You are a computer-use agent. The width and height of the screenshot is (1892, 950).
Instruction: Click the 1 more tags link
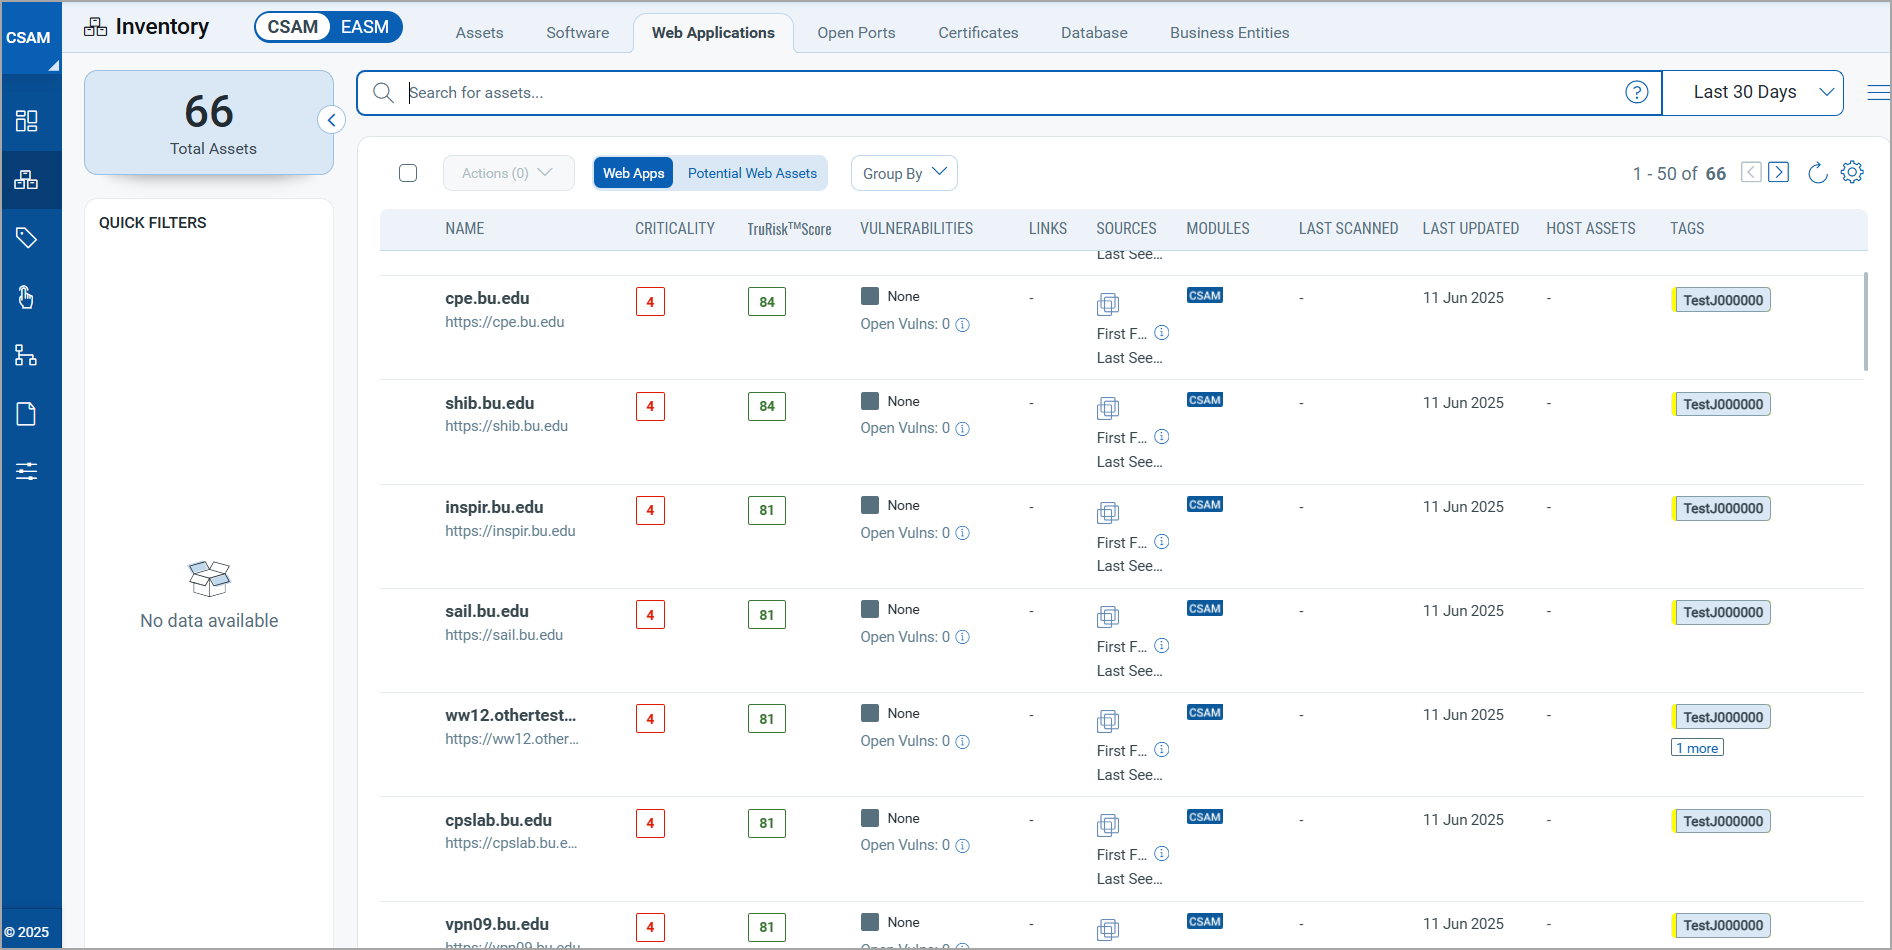[1697, 748]
